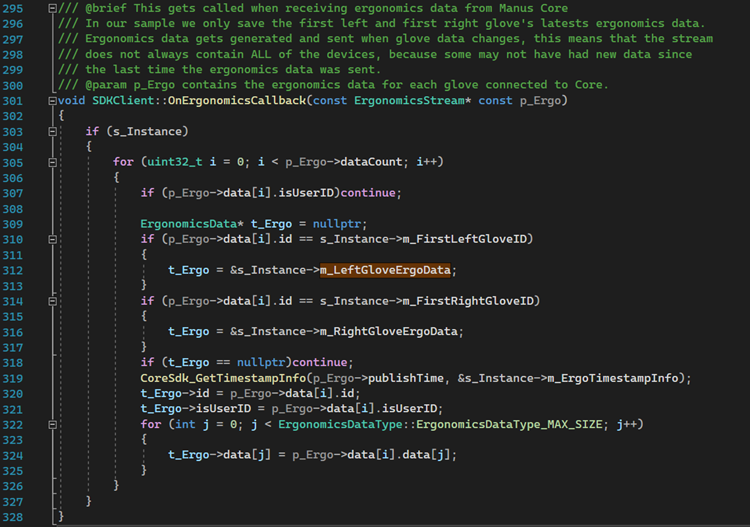Click m_FirstRightGloveID on line 314

(468, 301)
